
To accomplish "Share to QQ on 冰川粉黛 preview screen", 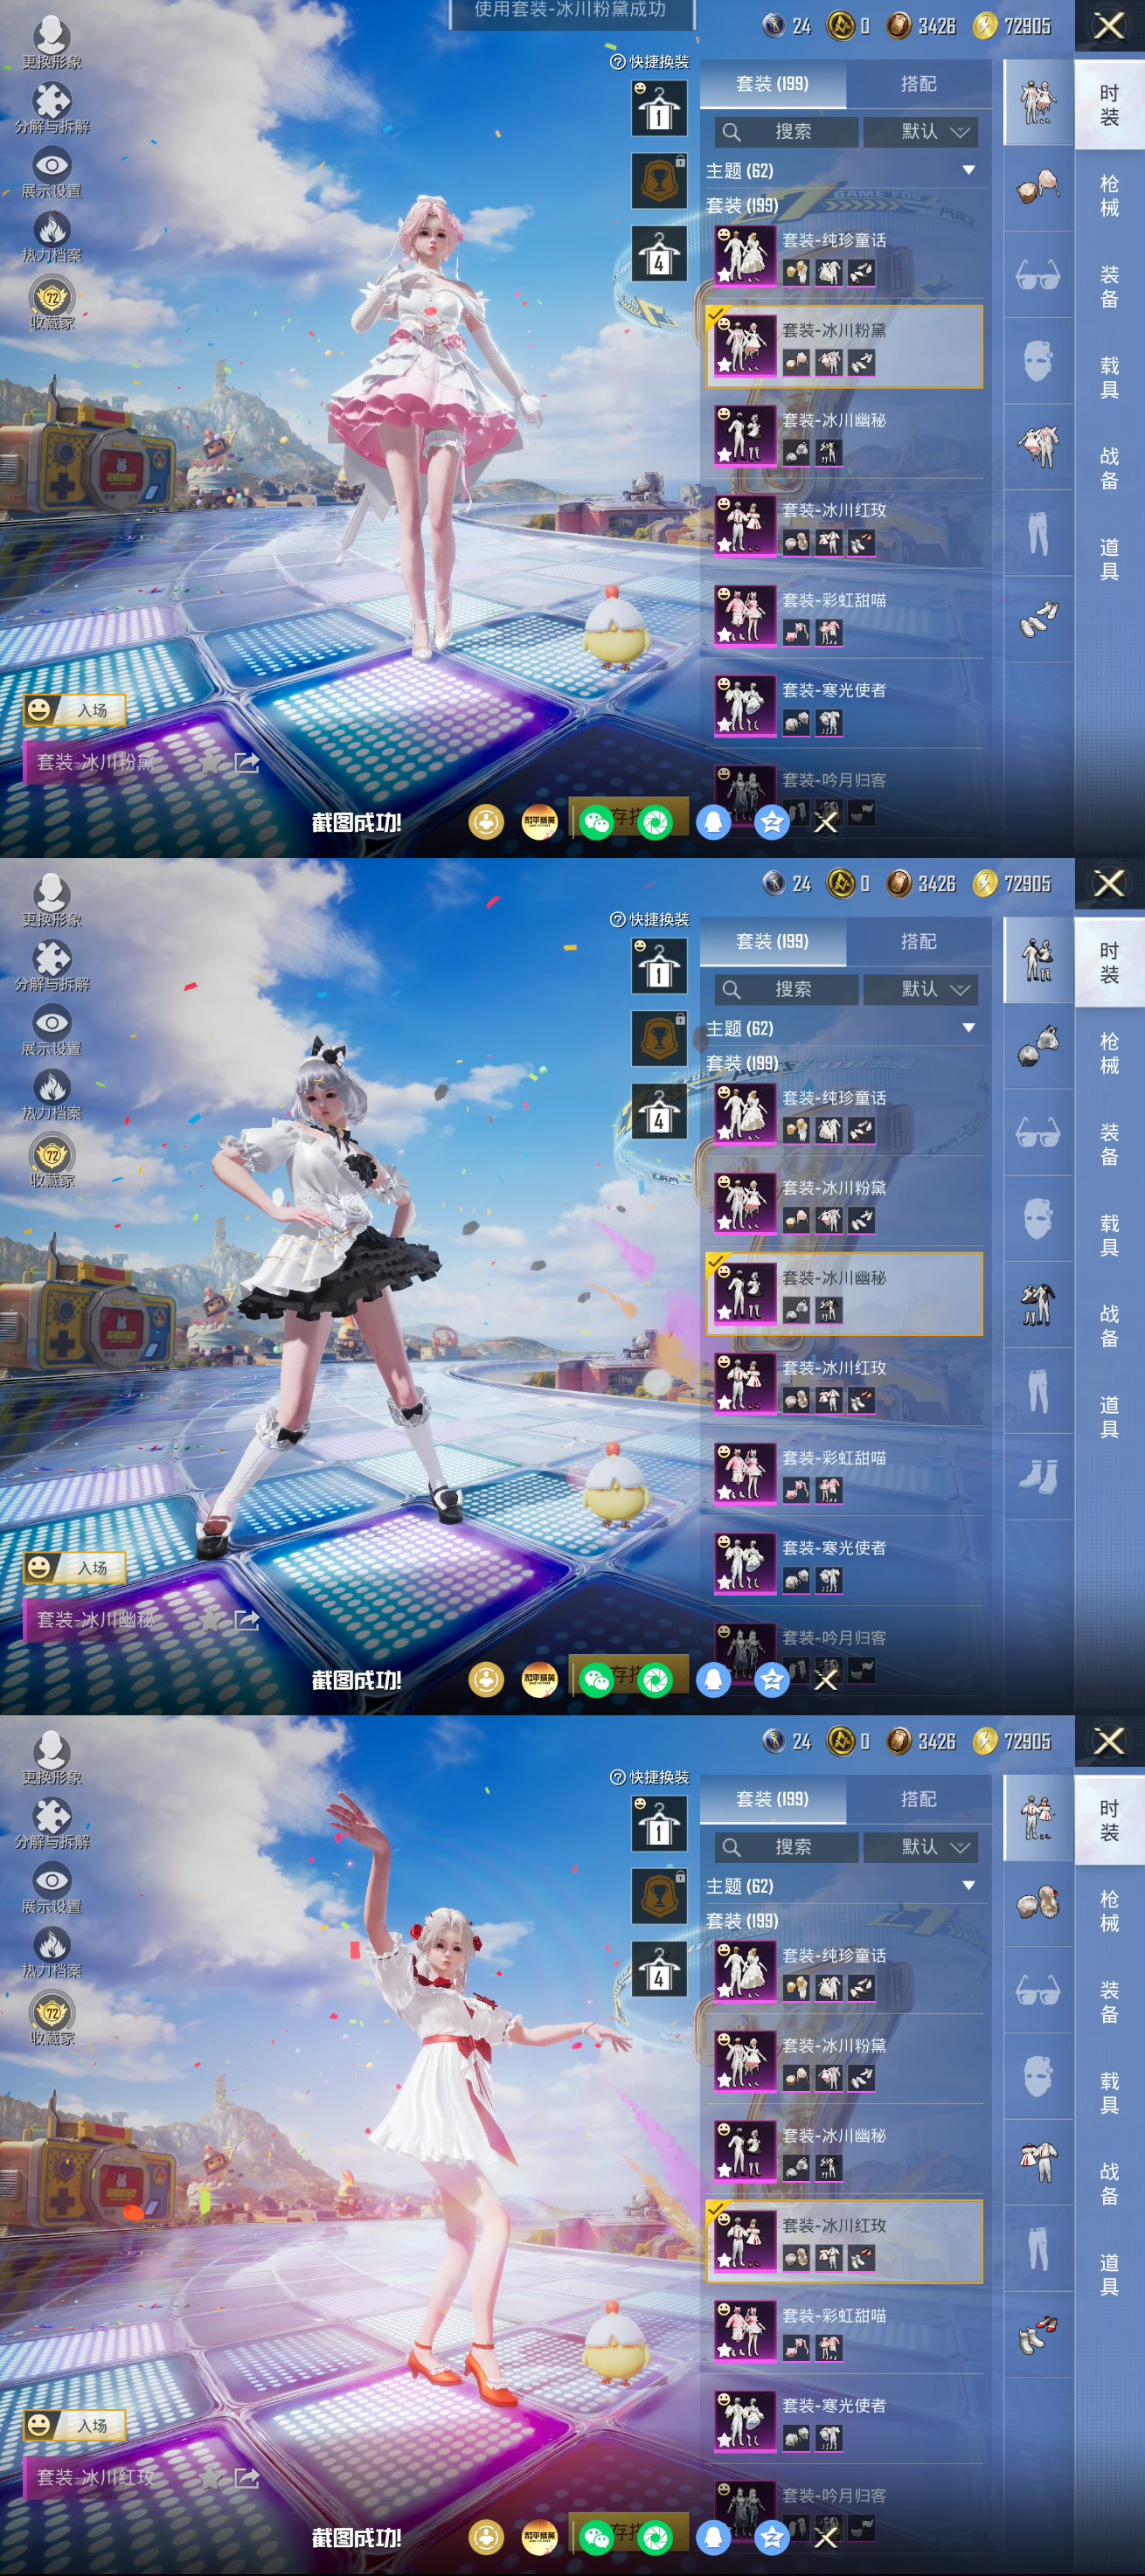I will [x=713, y=822].
